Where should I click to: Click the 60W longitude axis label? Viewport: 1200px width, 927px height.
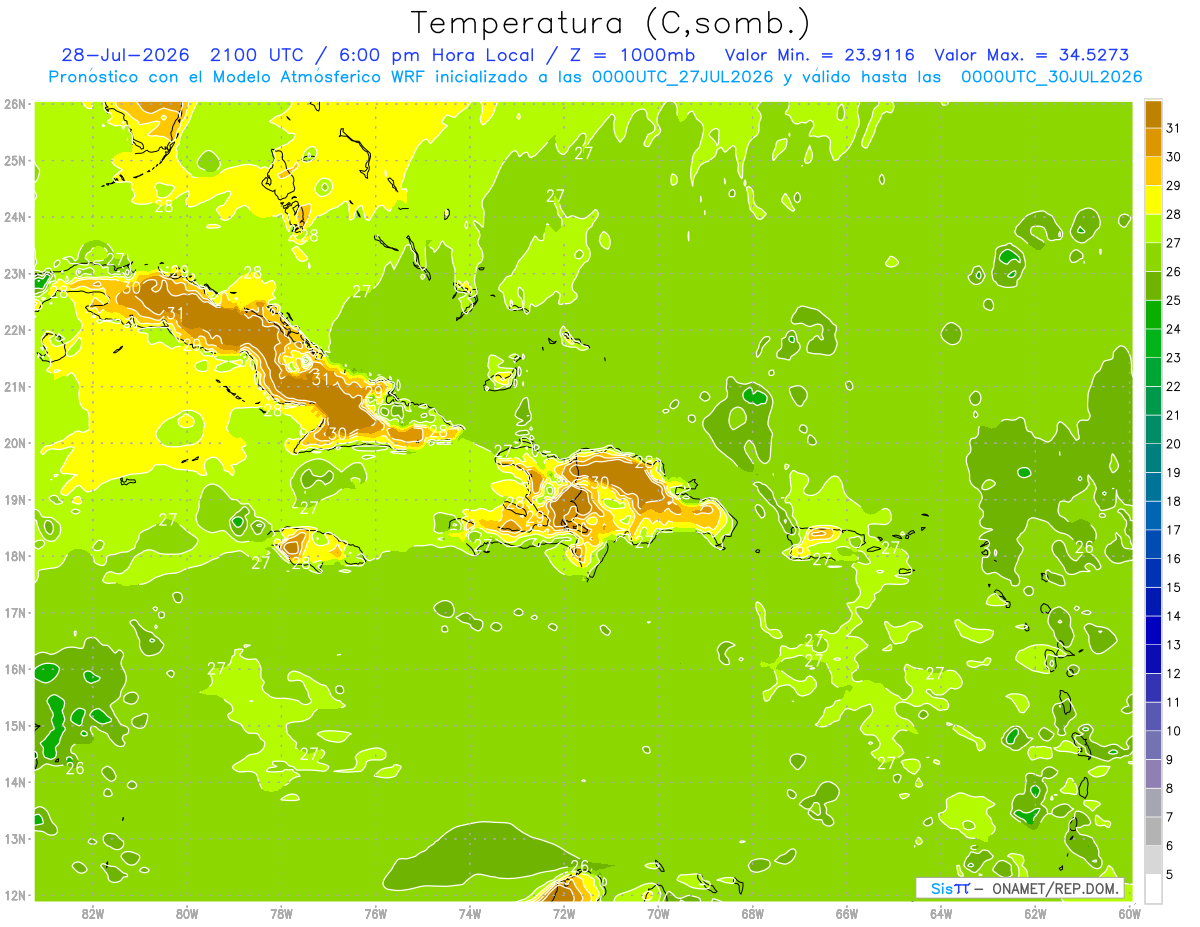(x=1129, y=913)
